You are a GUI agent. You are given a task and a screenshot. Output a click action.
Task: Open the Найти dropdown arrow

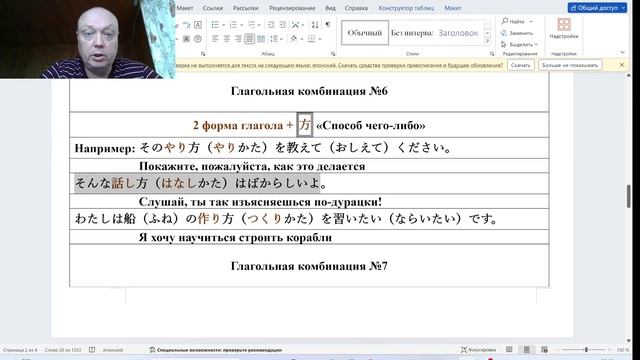[531, 21]
